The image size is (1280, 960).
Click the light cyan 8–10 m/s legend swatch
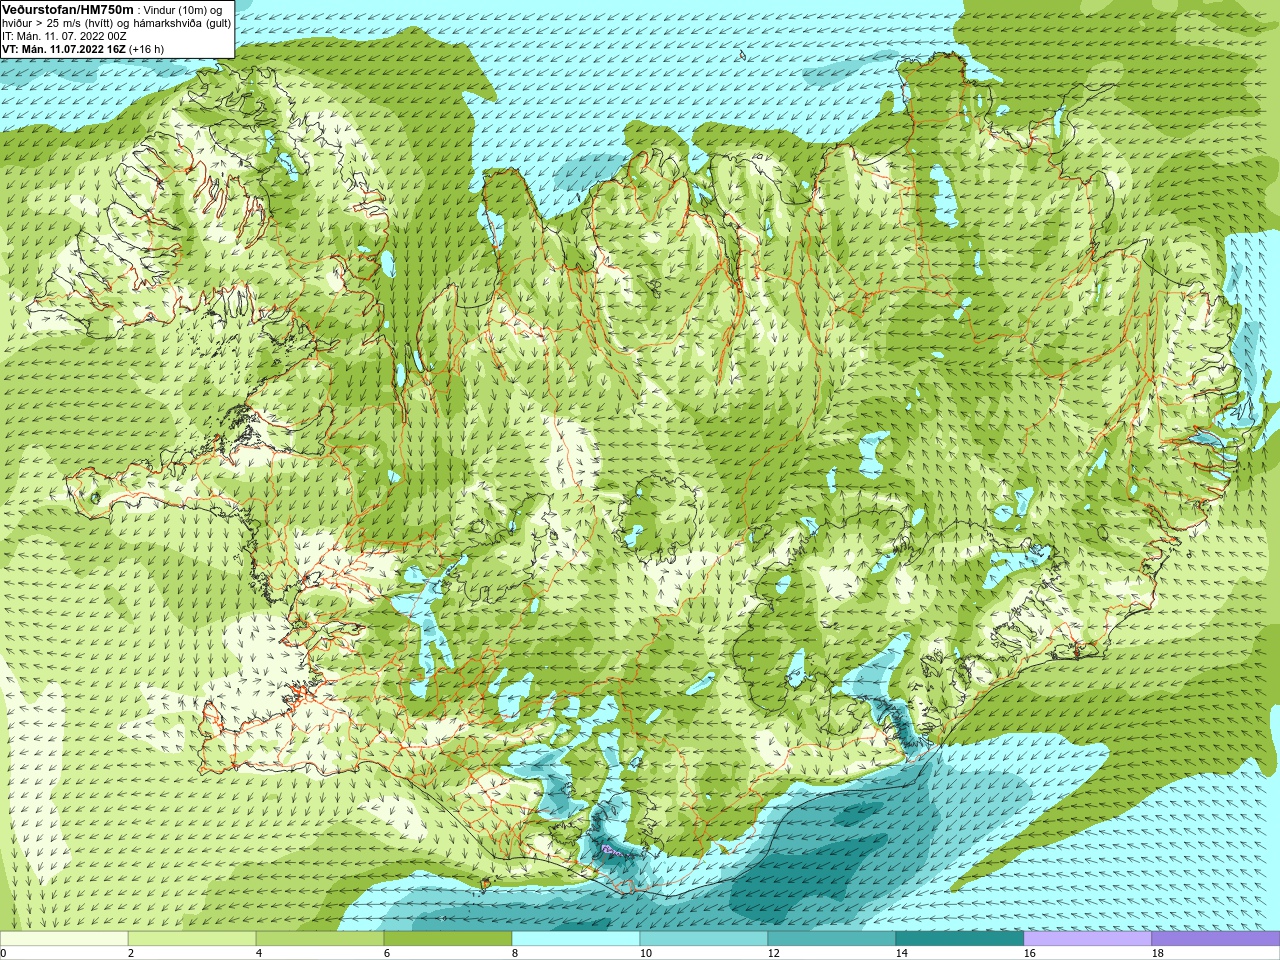576,939
